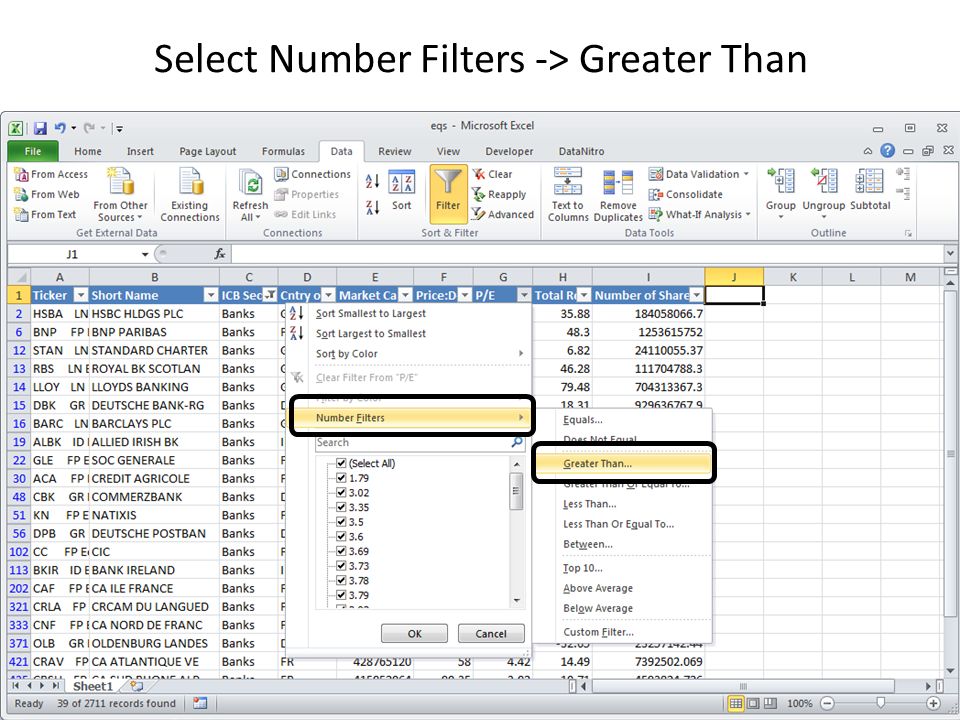Uncheck the 3.6 value checkbox
960x720 pixels.
click(342, 536)
